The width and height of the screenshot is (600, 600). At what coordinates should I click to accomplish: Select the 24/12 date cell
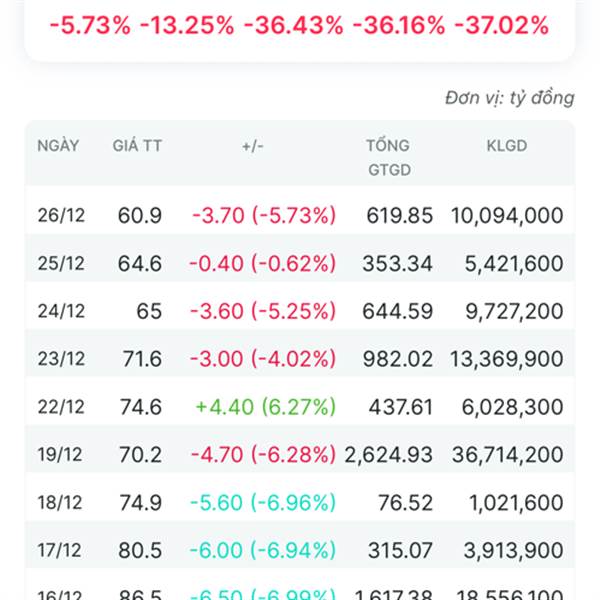pyautogui.click(x=61, y=311)
